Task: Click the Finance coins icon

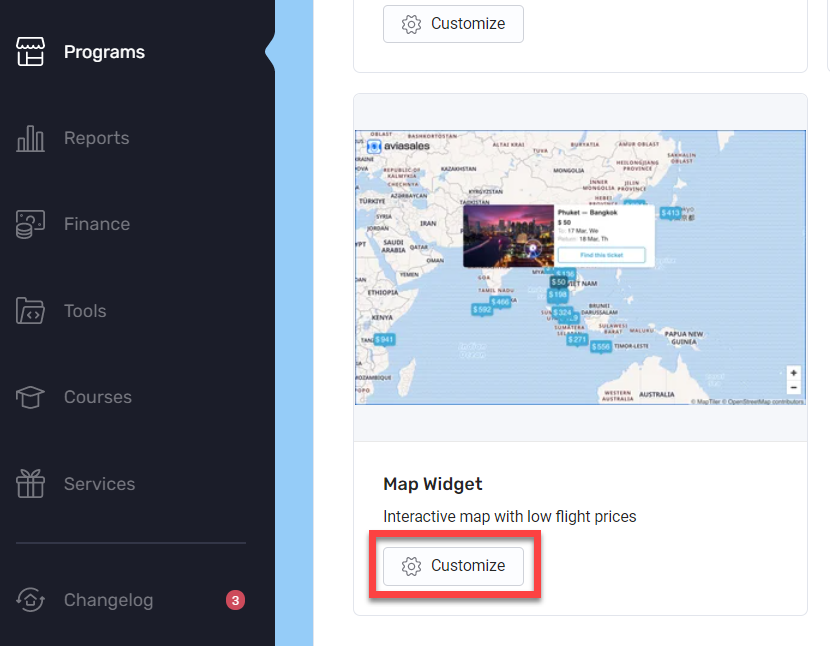Action: point(30,224)
